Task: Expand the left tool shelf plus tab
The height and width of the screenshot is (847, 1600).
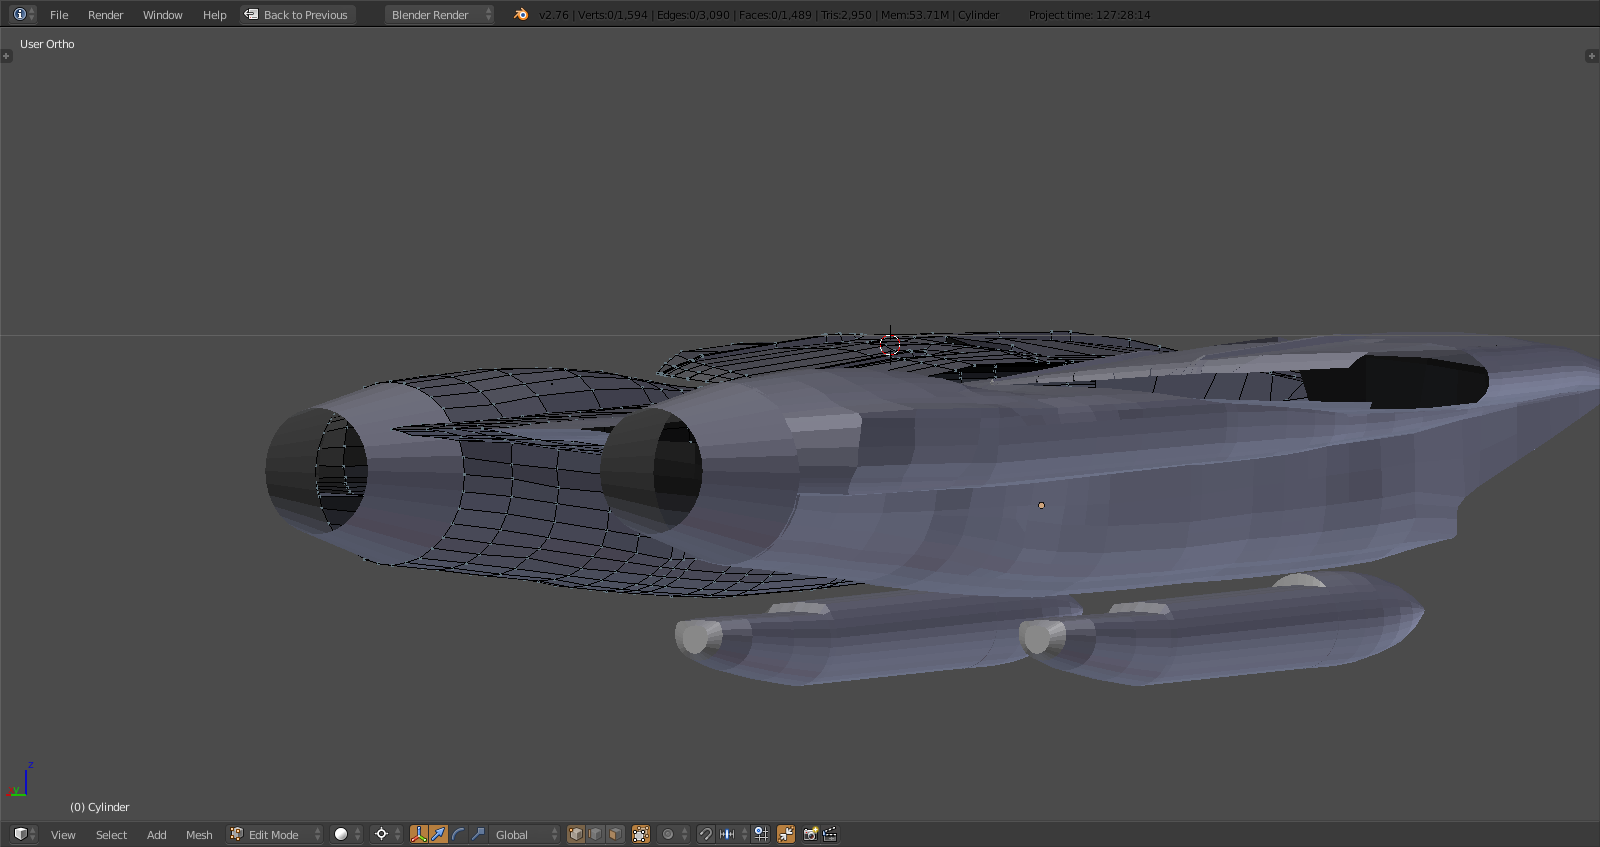Action: (x=6, y=56)
